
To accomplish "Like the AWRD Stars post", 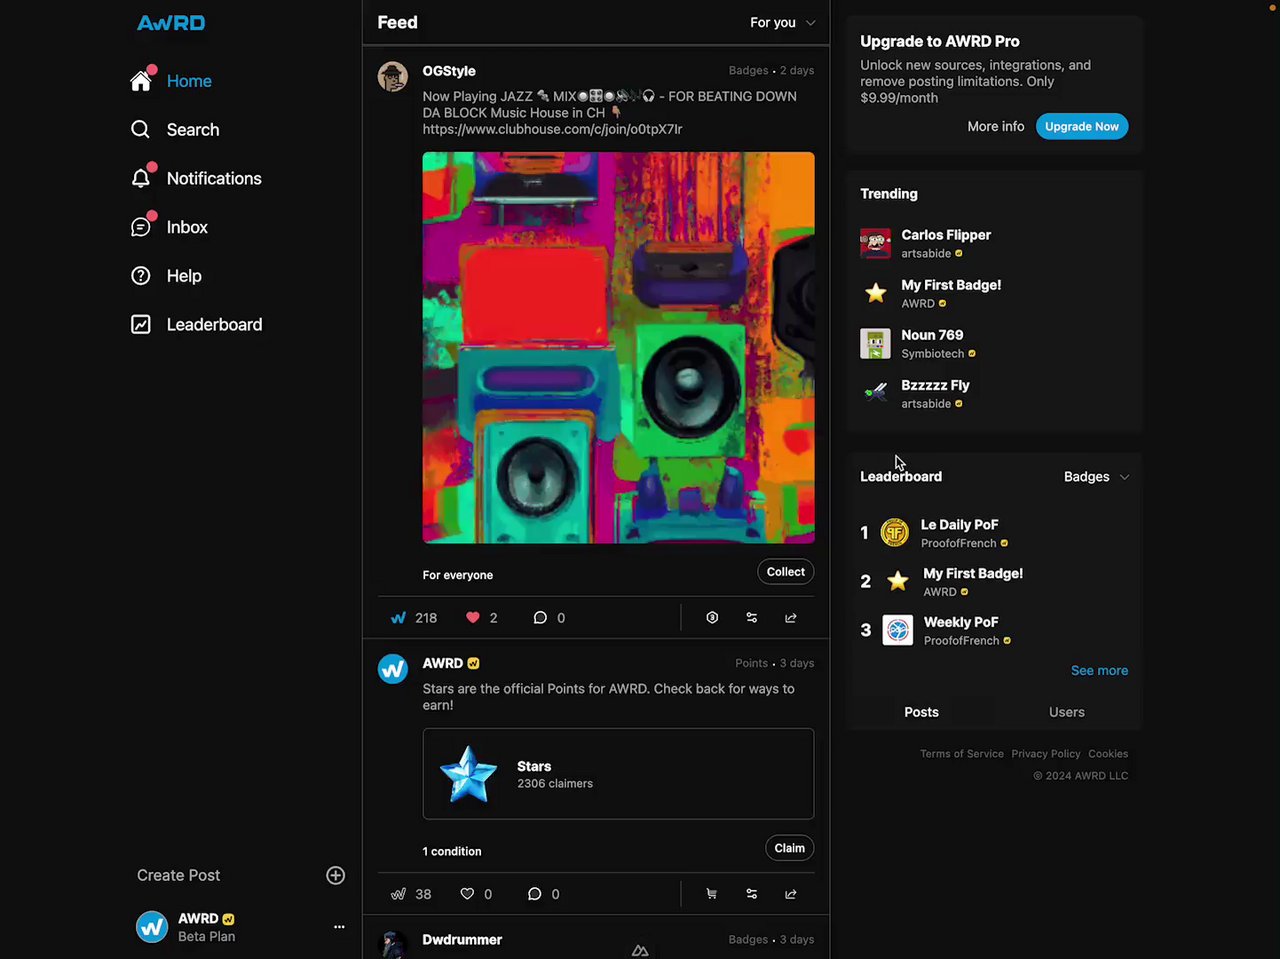I will click(467, 894).
